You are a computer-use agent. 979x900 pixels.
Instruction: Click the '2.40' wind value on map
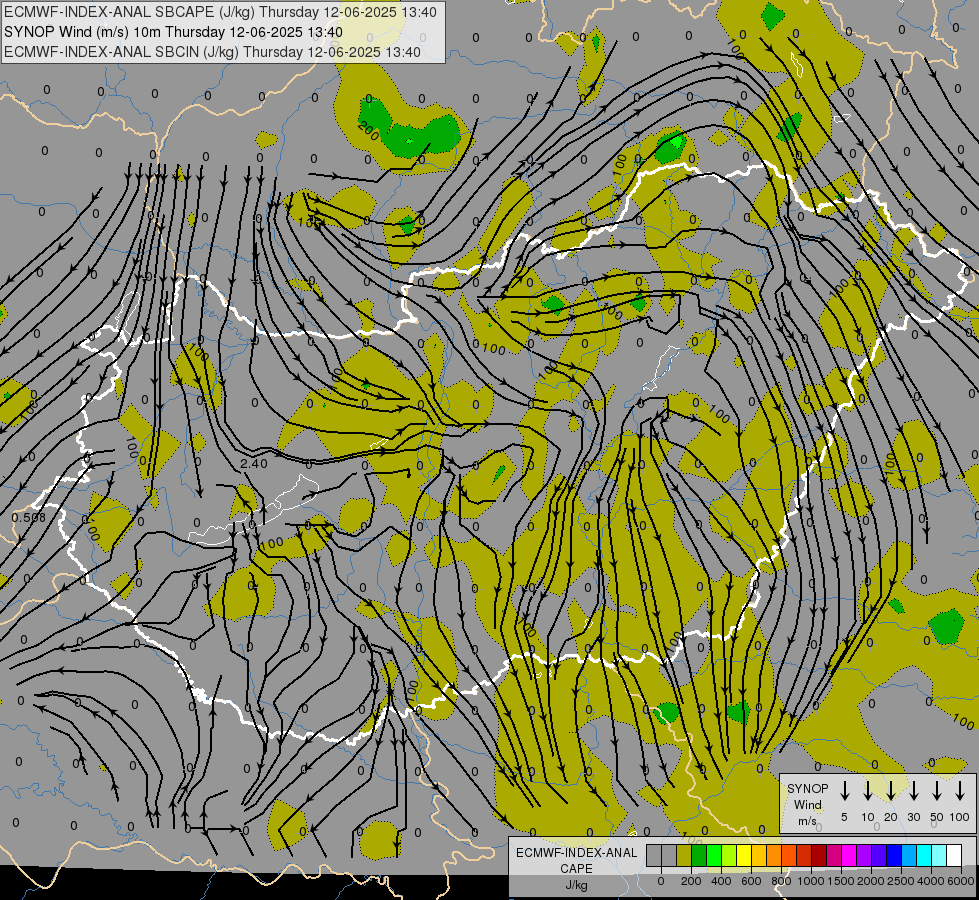pyautogui.click(x=253, y=463)
